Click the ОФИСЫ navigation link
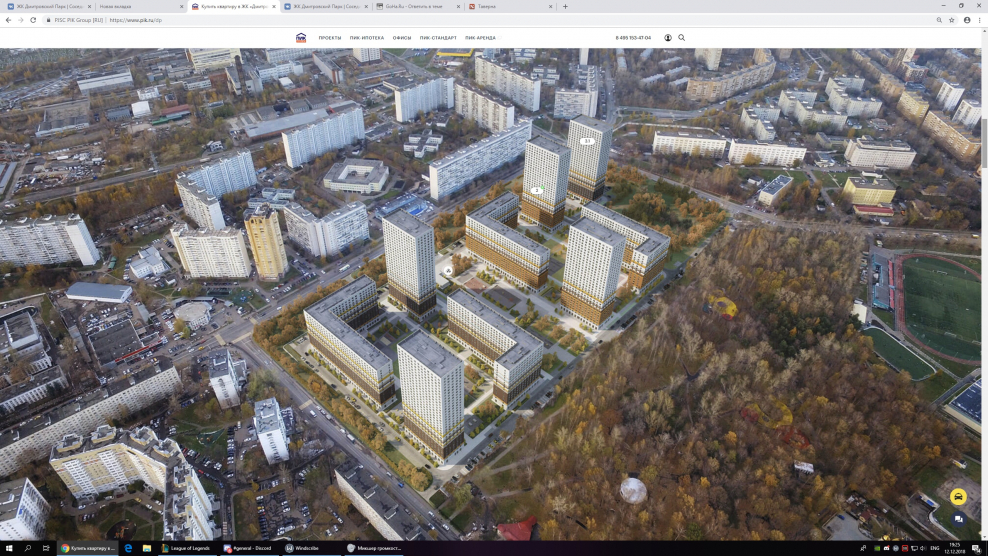This screenshot has height=556, width=988. (x=402, y=38)
